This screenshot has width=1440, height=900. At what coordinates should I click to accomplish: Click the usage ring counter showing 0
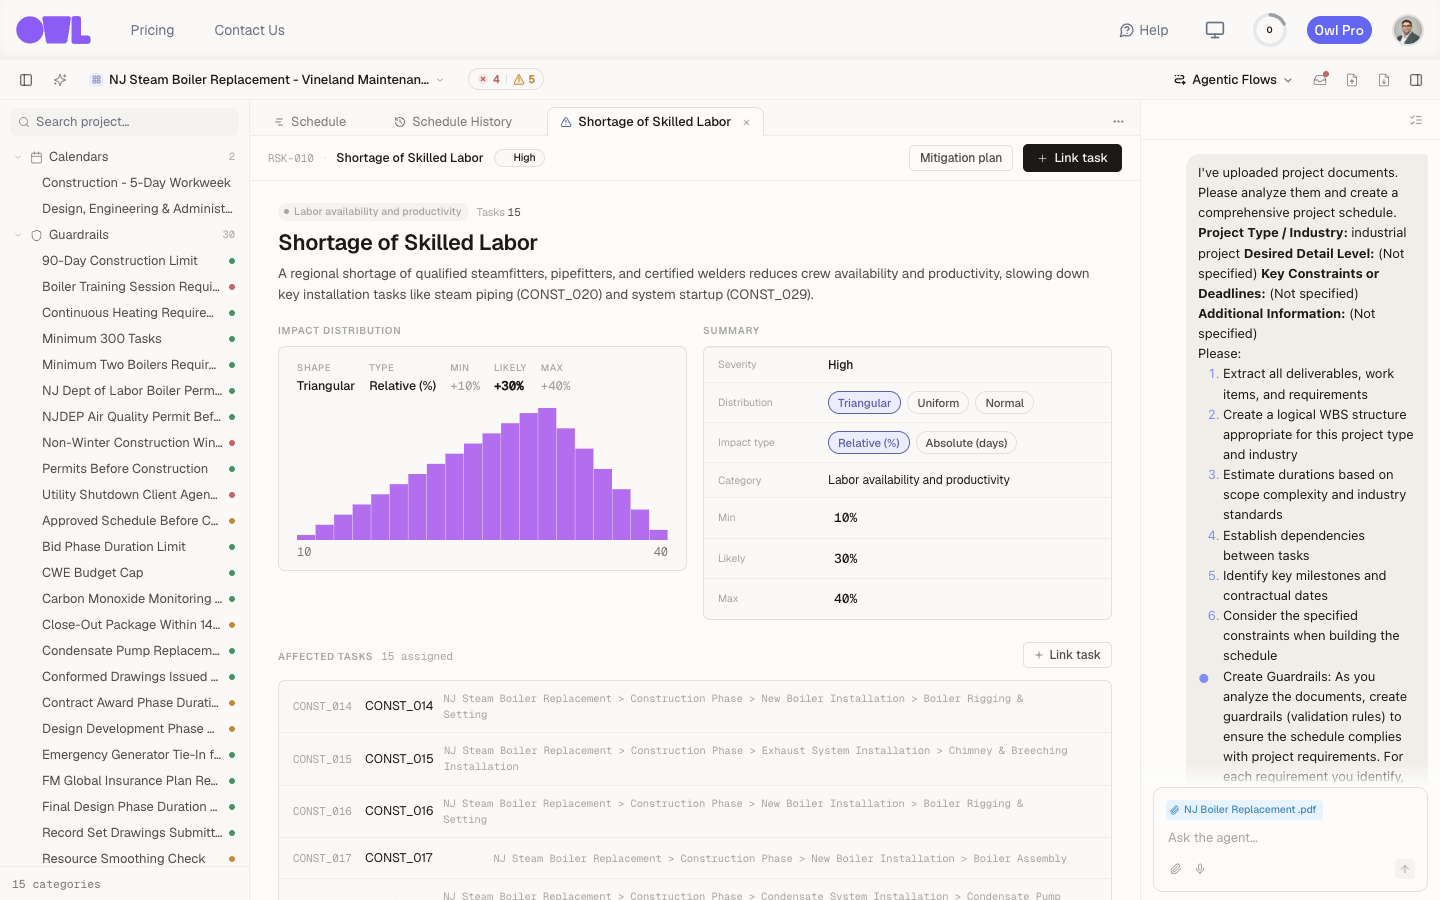(1270, 30)
